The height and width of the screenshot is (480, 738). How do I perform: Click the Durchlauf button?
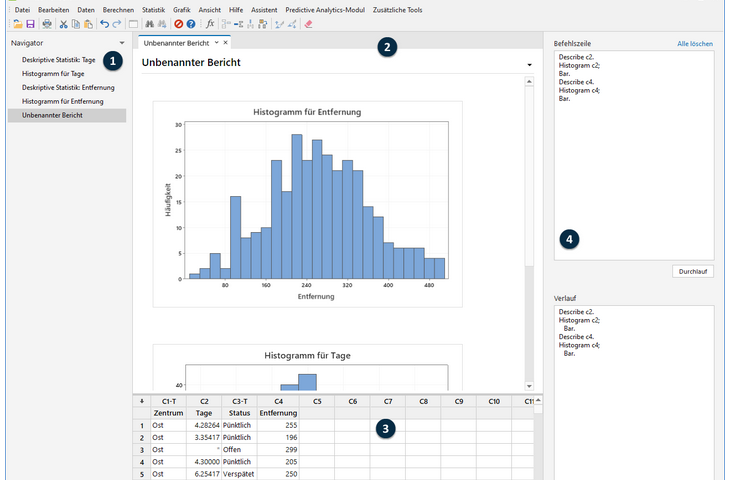point(691,271)
